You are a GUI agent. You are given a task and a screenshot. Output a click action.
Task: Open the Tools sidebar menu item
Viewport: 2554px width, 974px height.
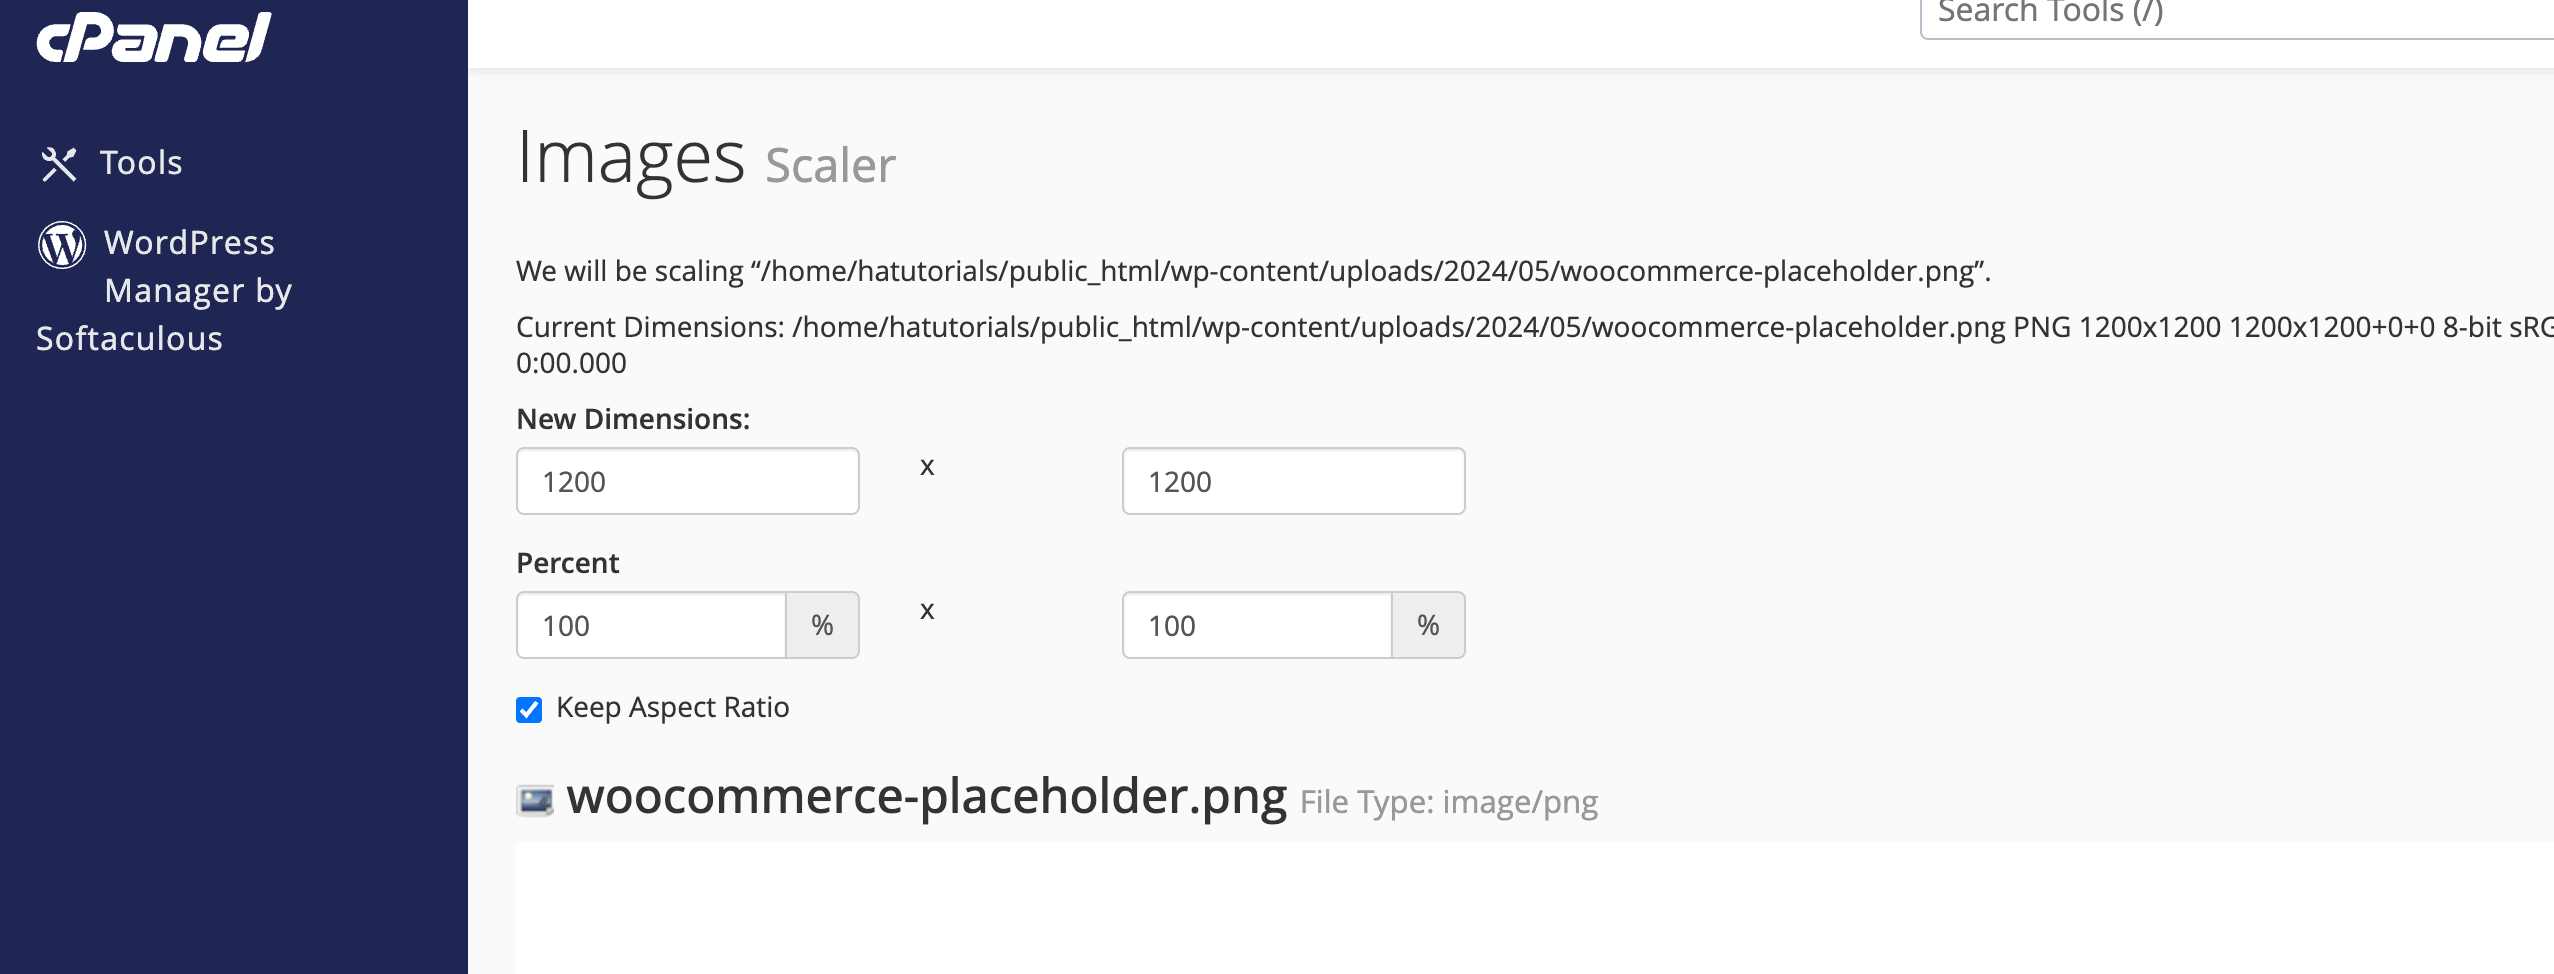tap(111, 163)
